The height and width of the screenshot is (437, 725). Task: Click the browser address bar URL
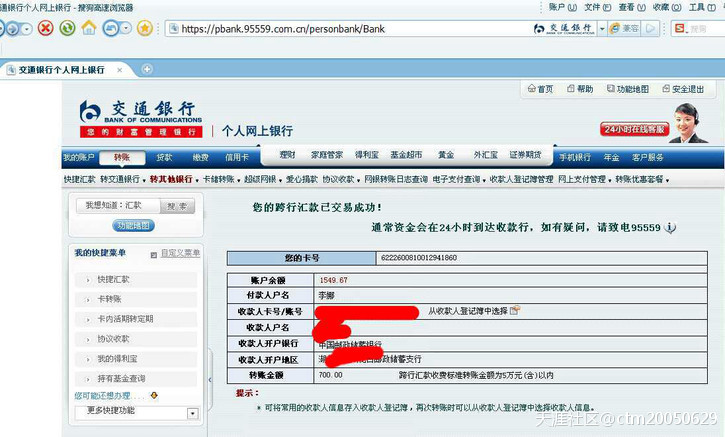283,29
